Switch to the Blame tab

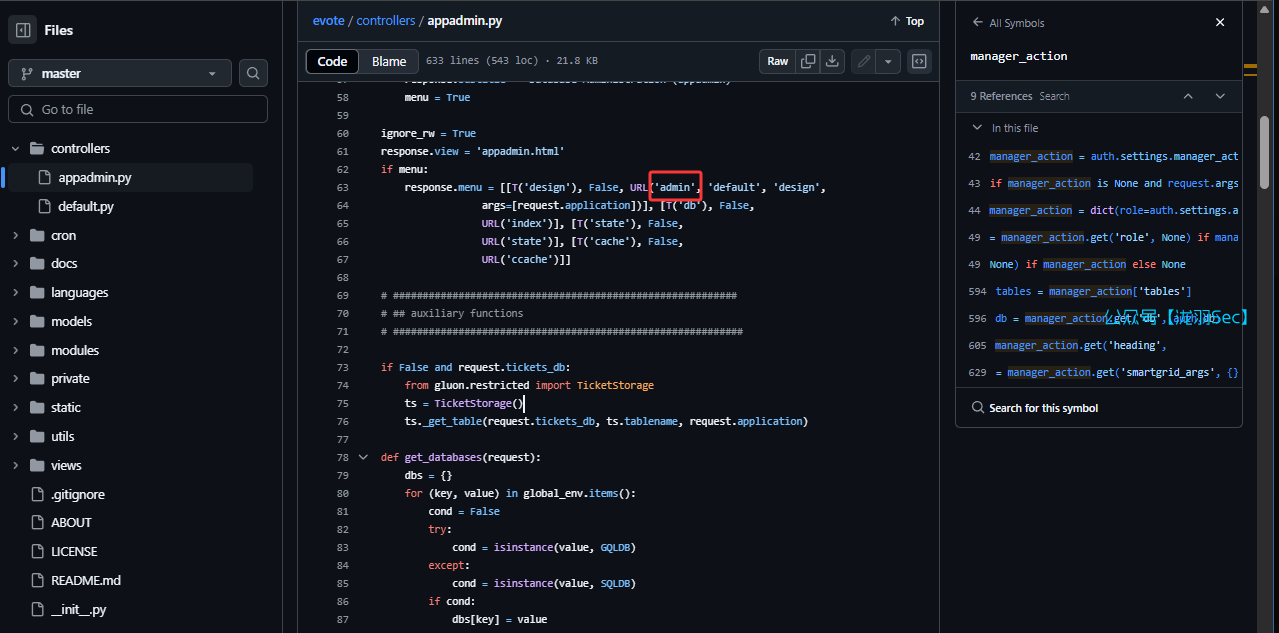(389, 61)
